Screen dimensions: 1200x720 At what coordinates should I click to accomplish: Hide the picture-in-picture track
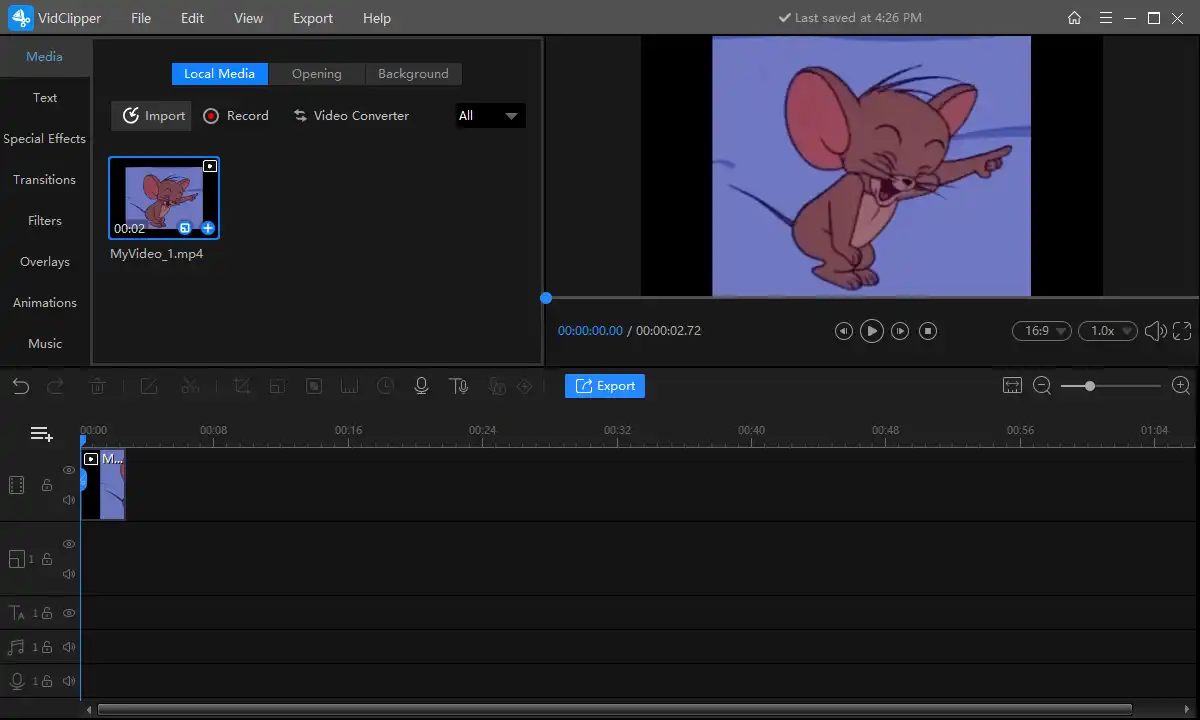tap(69, 544)
